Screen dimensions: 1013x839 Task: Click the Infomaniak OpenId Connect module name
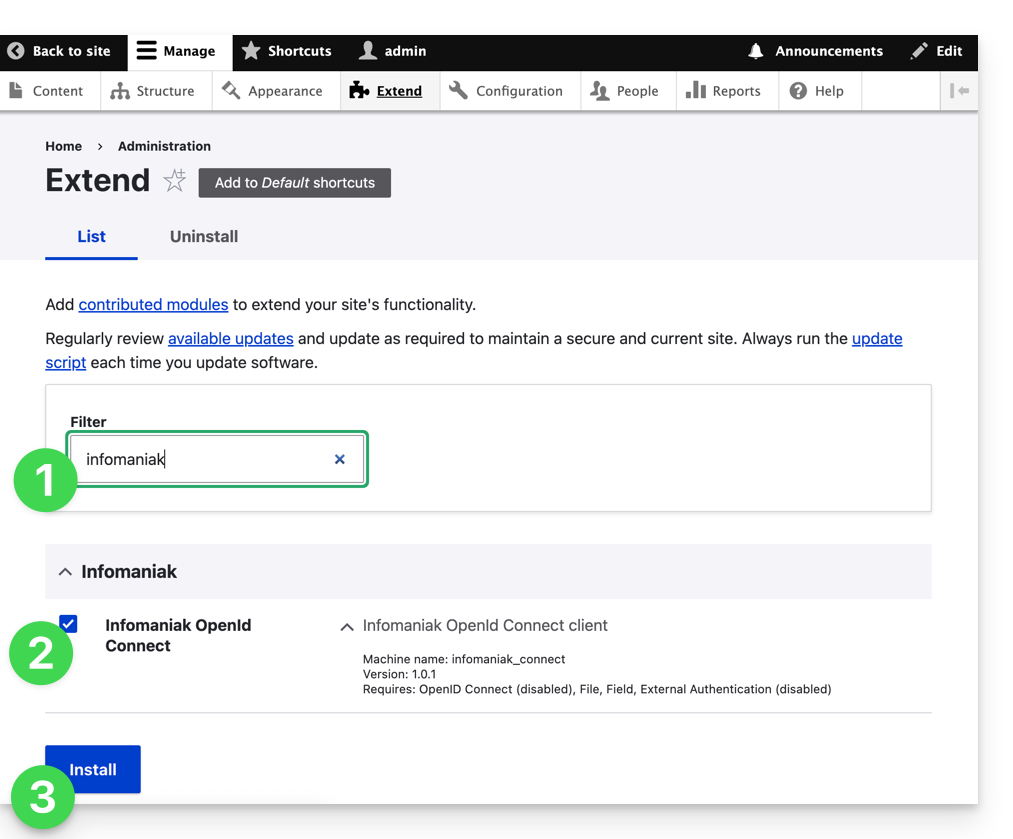[178, 636]
